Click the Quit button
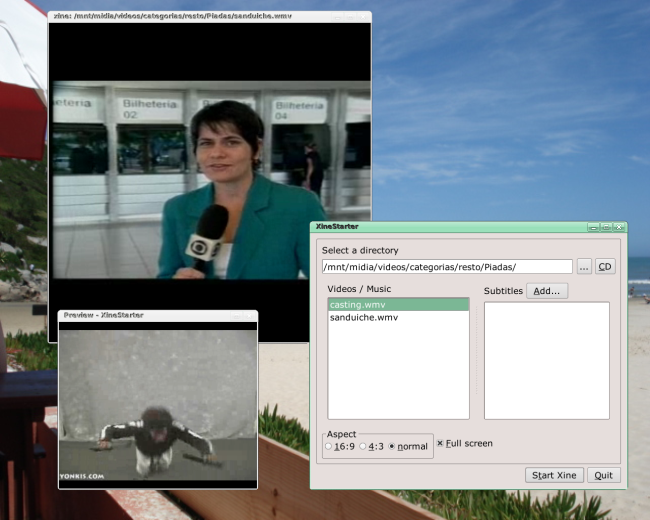Image resolution: width=650 pixels, height=520 pixels. click(604, 475)
